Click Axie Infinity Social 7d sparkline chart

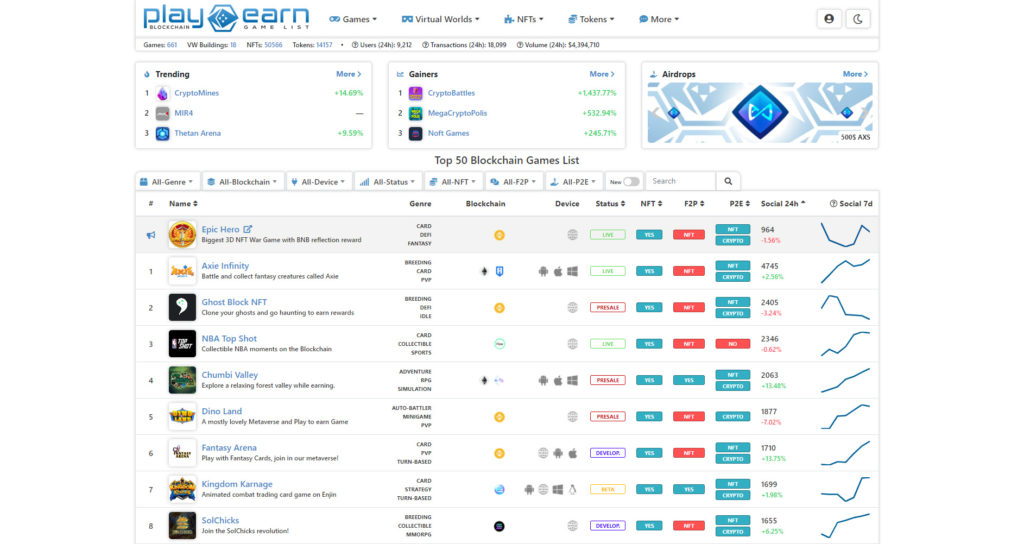(x=846, y=271)
